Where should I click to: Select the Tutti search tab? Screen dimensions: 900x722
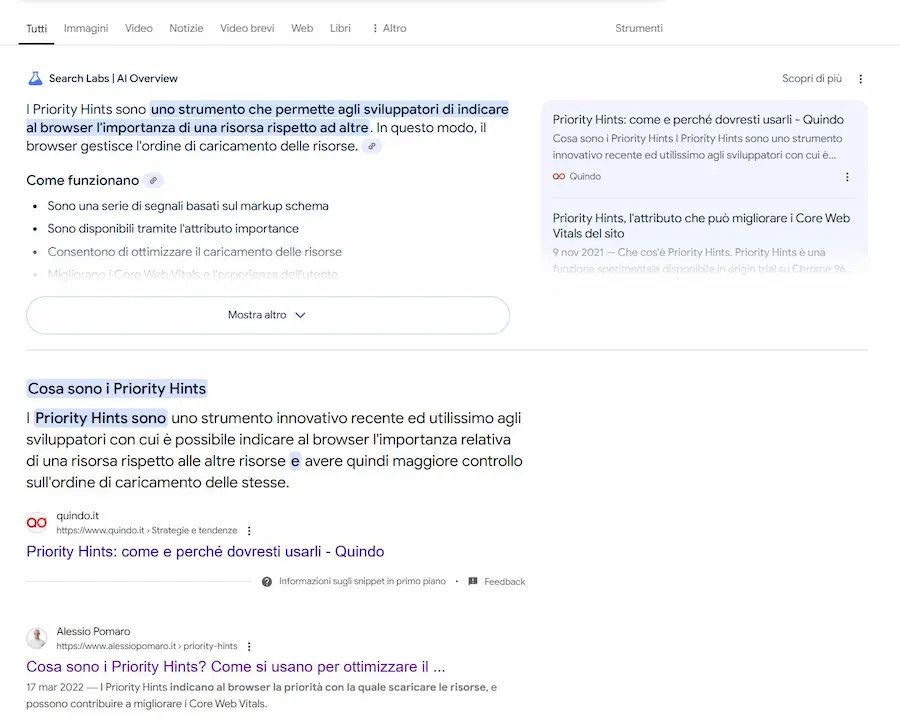pyautogui.click(x=36, y=29)
